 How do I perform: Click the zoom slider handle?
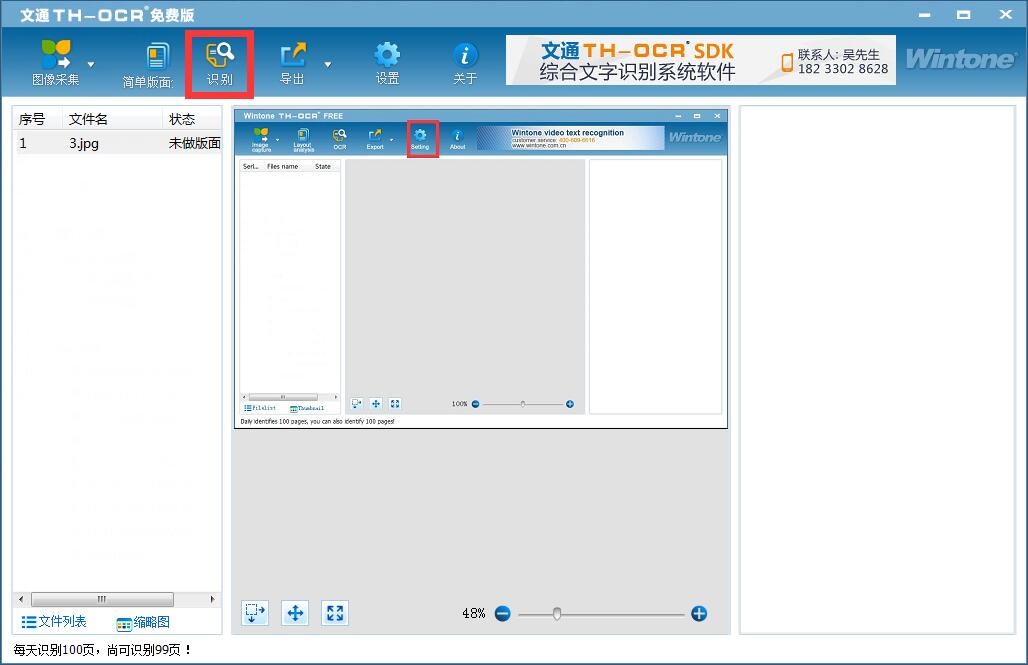click(557, 614)
